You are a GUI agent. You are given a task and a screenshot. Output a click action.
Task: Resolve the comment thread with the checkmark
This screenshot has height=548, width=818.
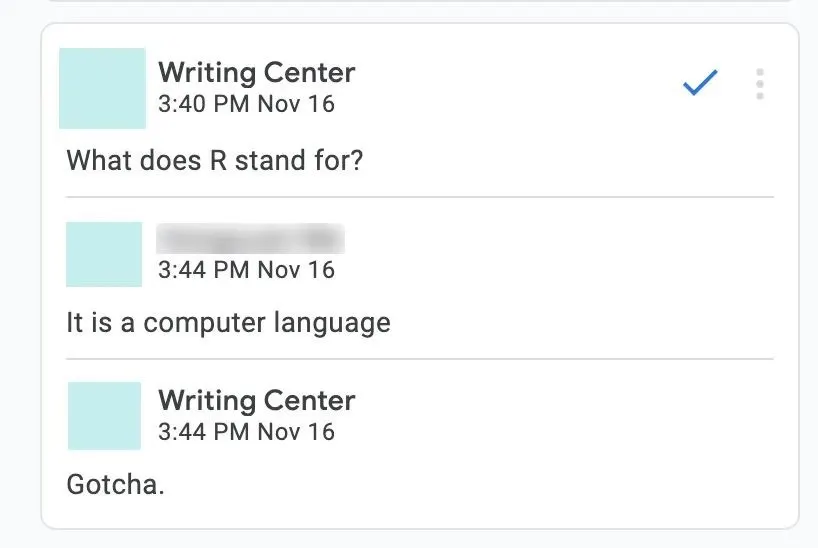[x=700, y=85]
